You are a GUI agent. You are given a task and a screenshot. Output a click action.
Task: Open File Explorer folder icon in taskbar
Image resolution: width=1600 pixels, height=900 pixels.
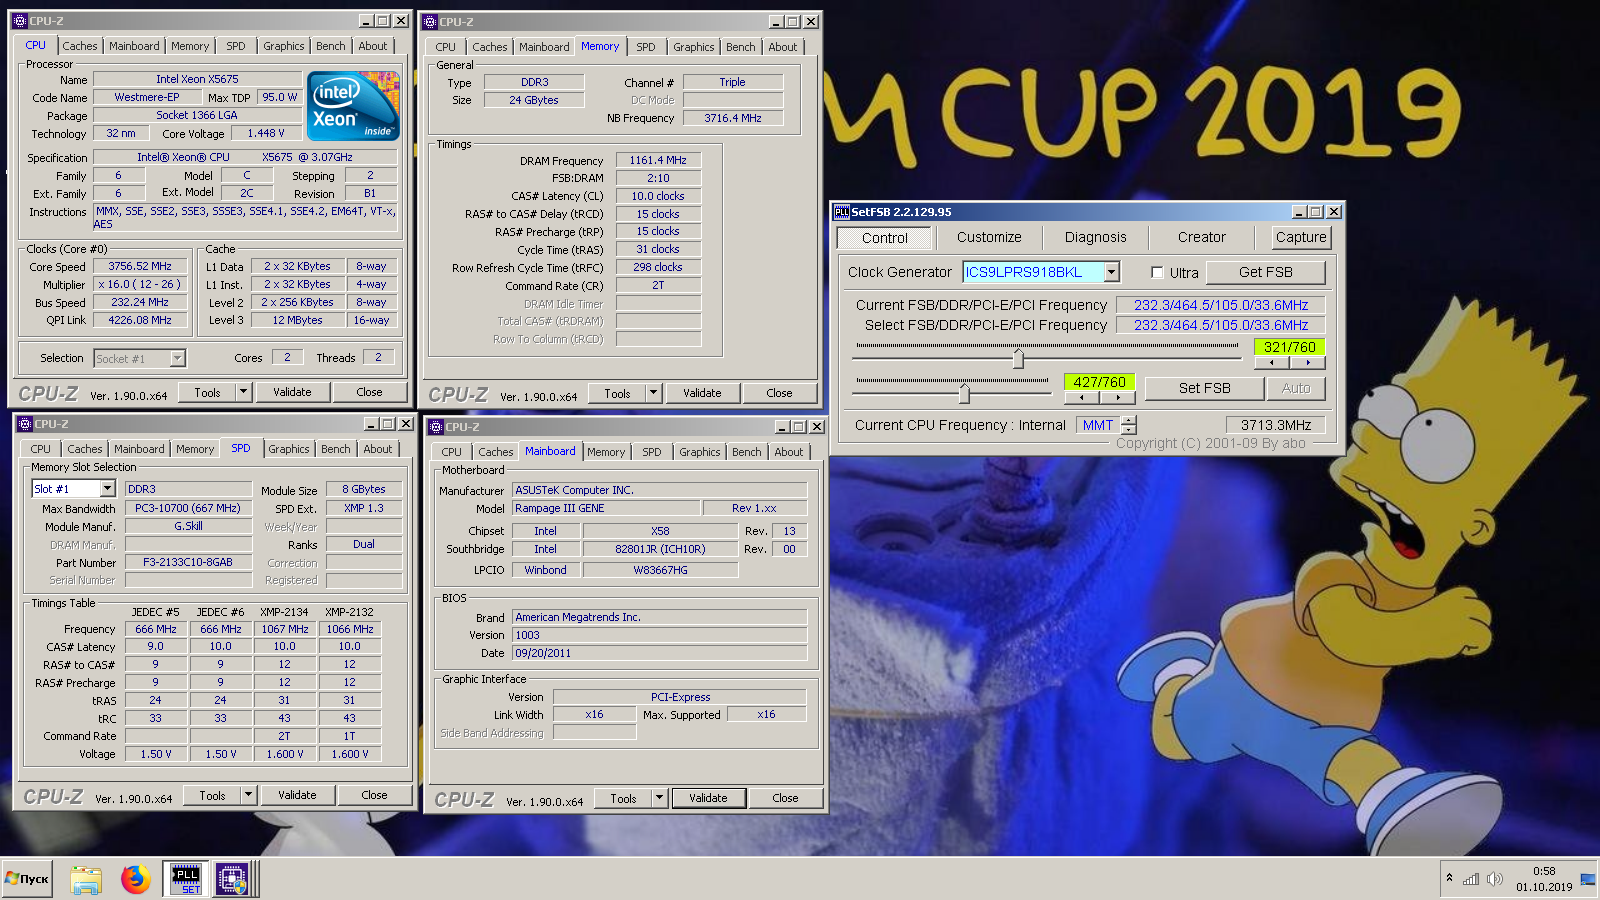point(86,879)
